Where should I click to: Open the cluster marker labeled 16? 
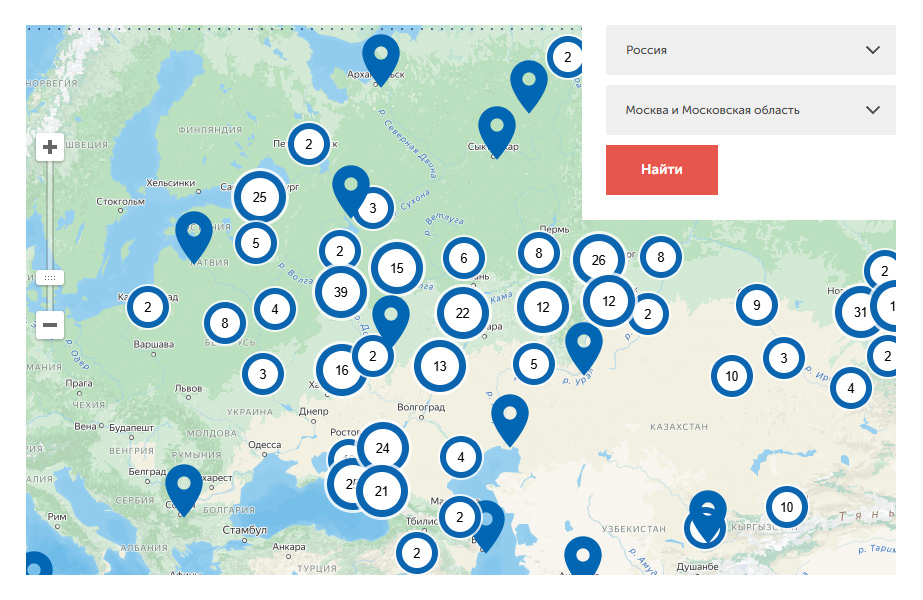pyautogui.click(x=342, y=370)
